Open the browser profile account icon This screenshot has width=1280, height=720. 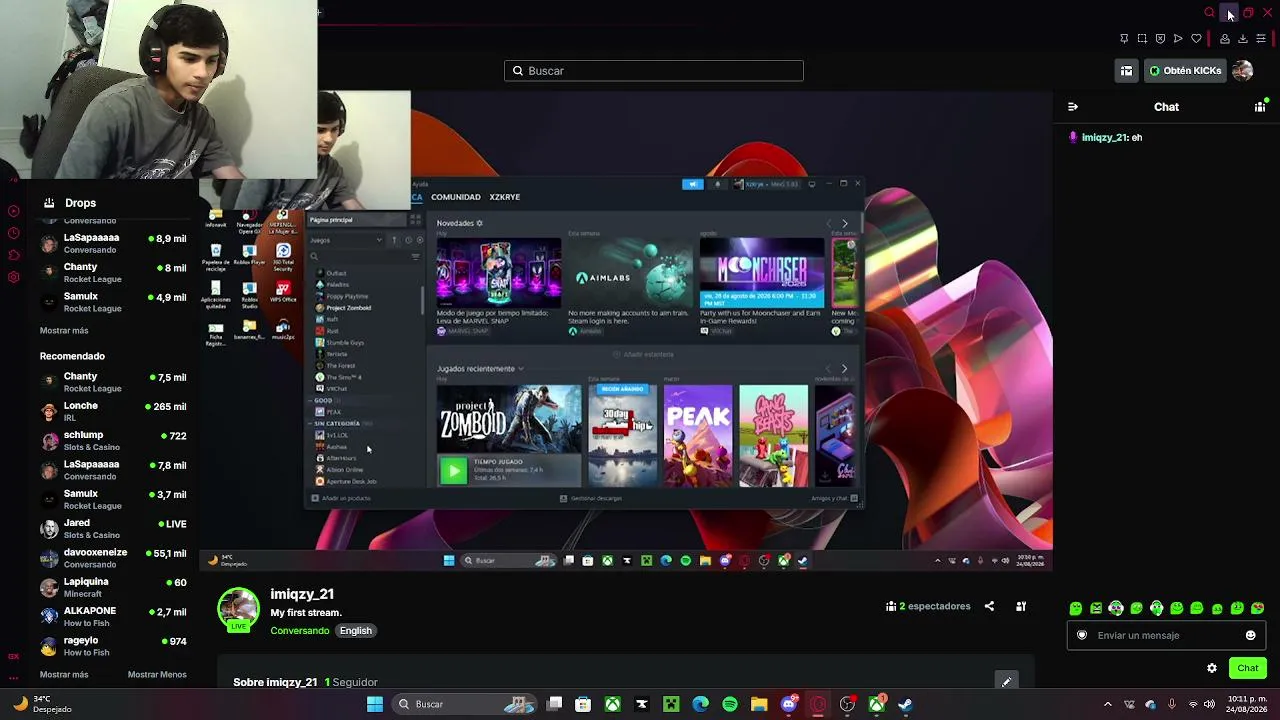(1224, 39)
